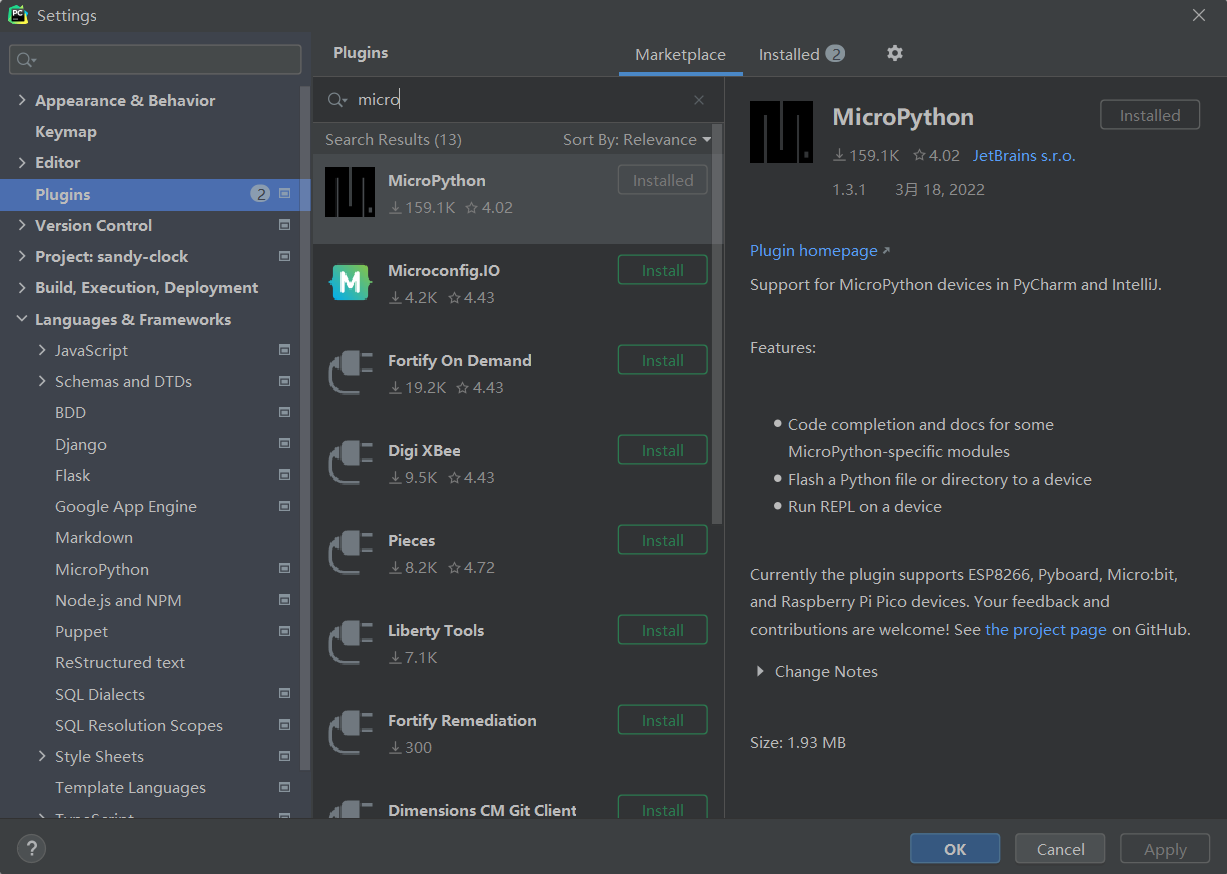
Task: Expand the Version Control node
Action: pos(22,225)
